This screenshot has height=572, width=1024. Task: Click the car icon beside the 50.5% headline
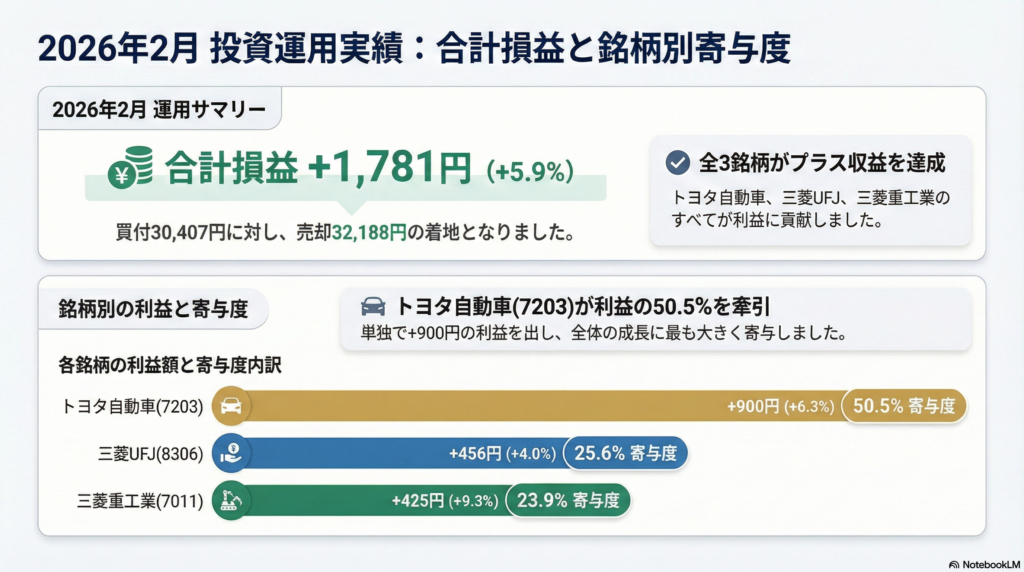coord(373,307)
